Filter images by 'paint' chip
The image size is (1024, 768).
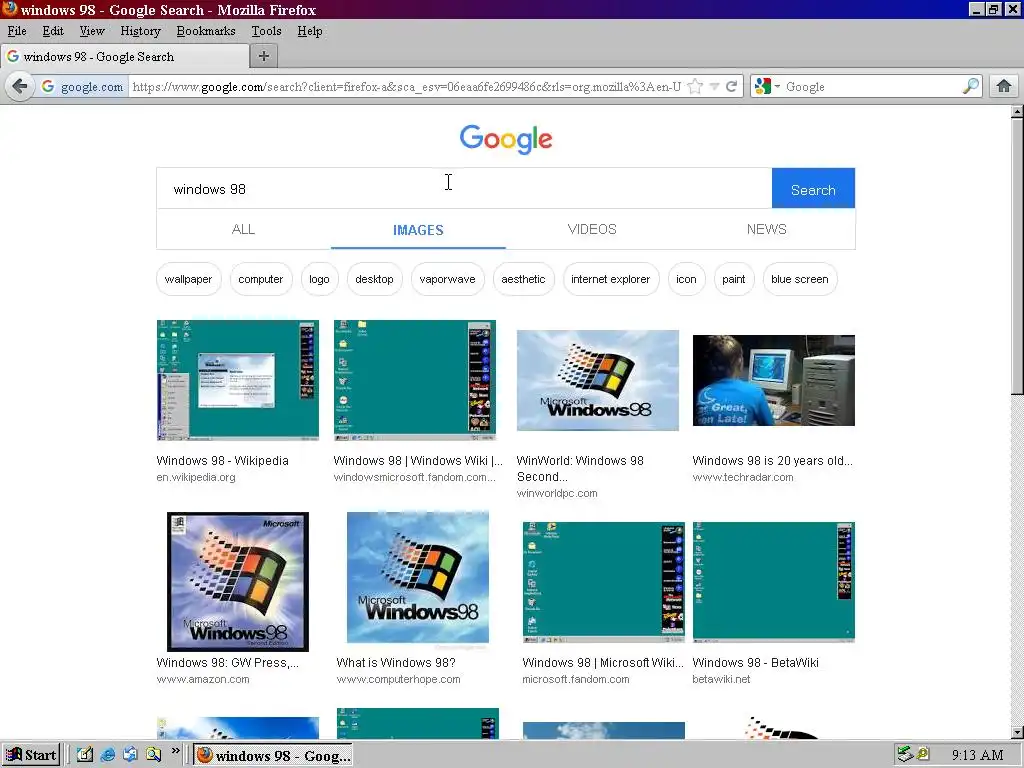click(x=733, y=279)
